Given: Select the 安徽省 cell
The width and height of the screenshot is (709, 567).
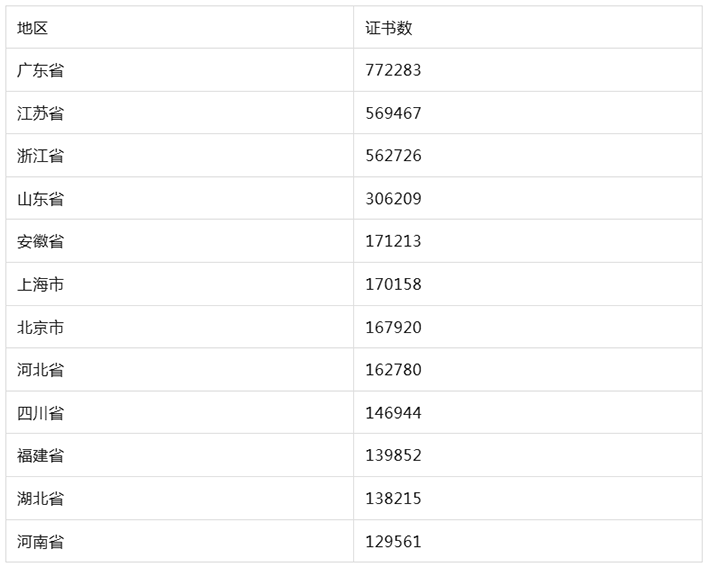Looking at the screenshot, I should point(41,242).
